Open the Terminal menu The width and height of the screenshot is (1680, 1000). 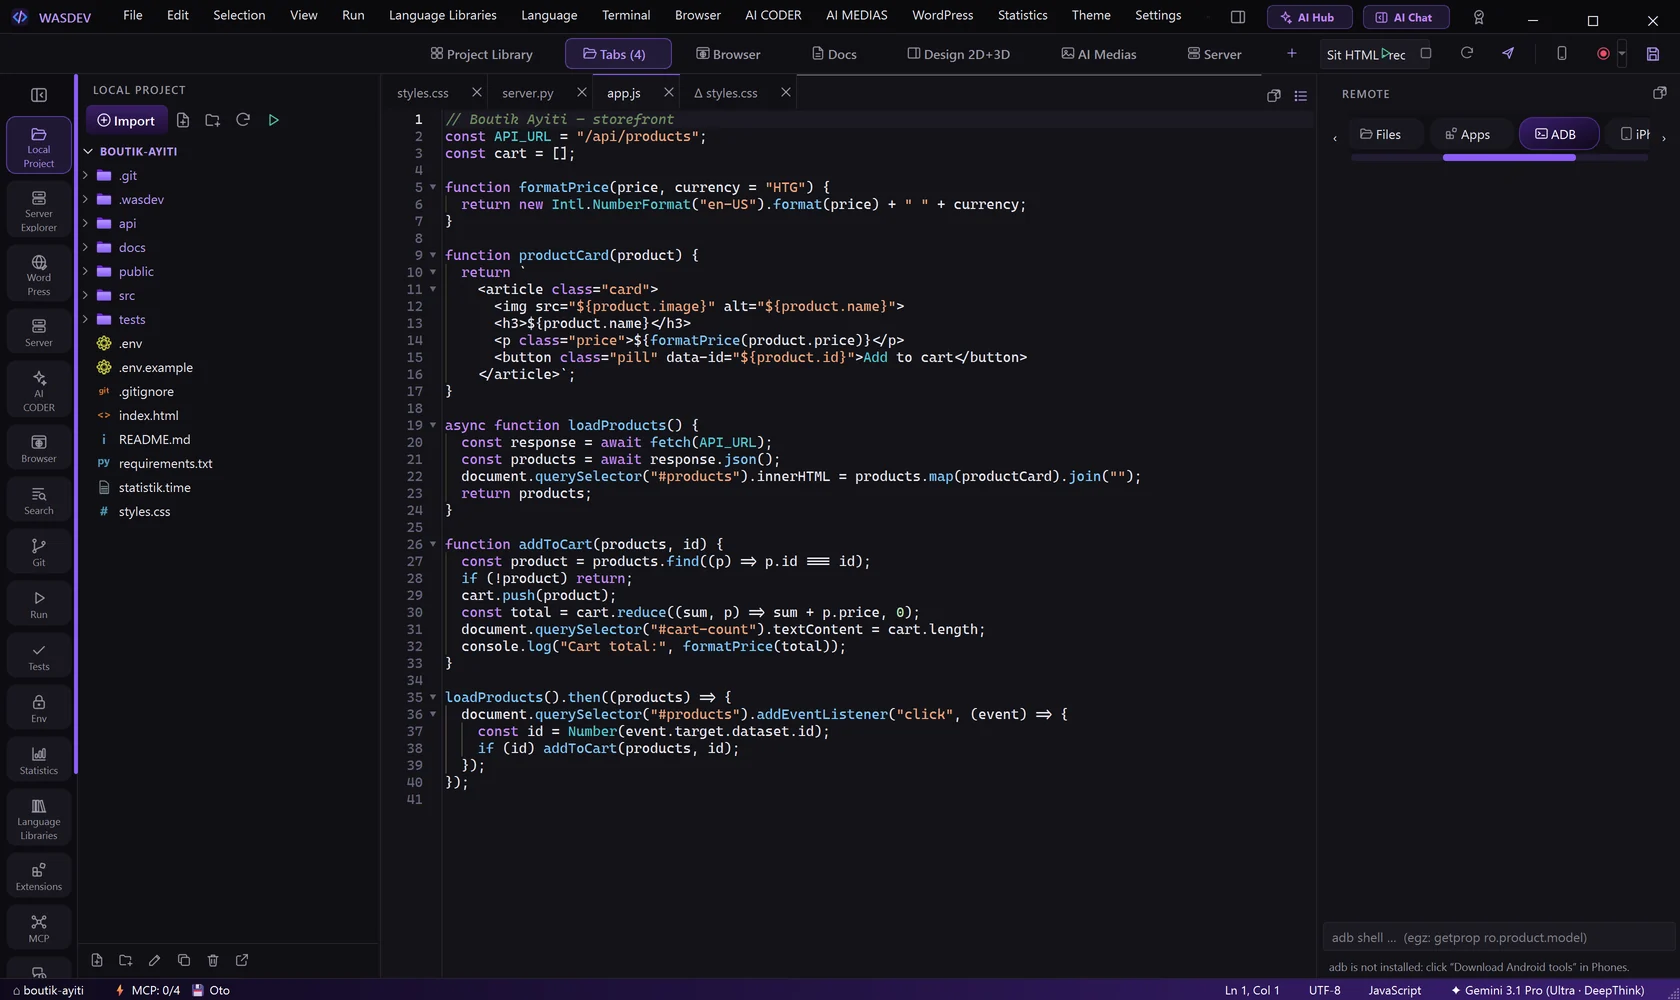[626, 15]
